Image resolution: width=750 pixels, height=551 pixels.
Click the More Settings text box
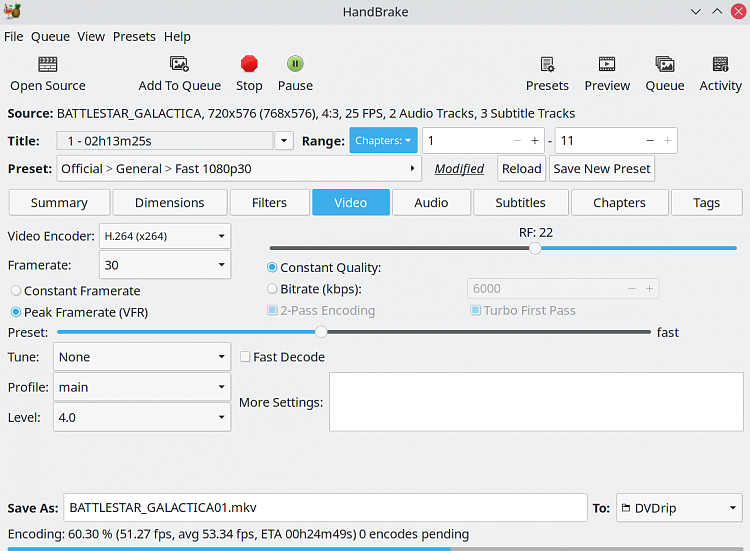(x=536, y=402)
